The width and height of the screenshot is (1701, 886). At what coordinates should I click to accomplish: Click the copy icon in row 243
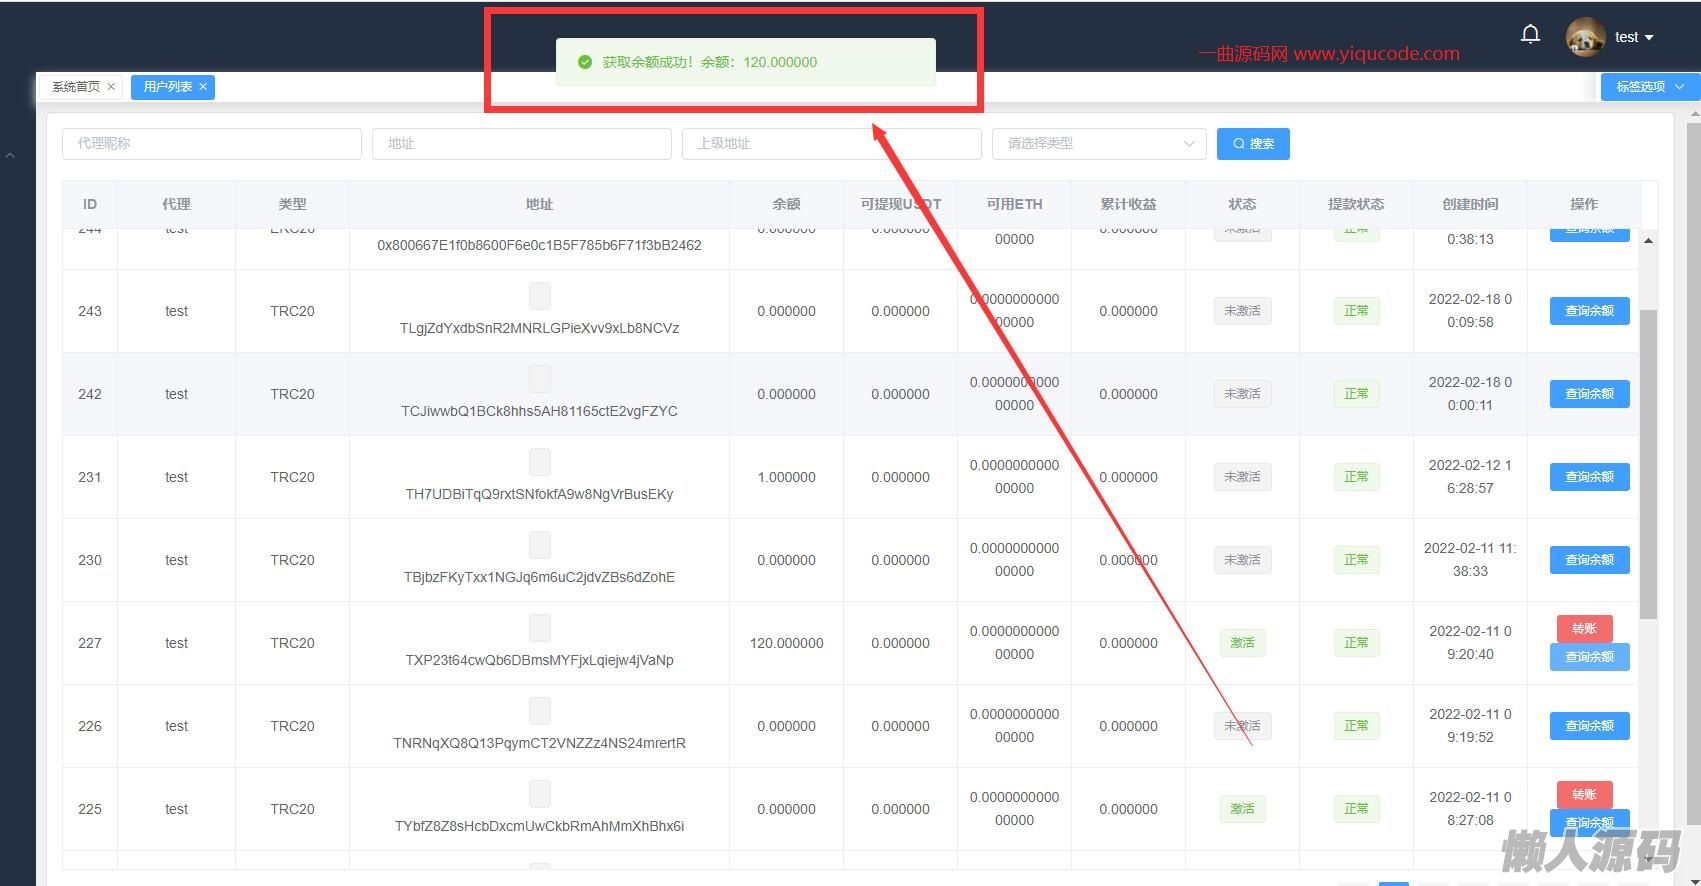pos(539,296)
